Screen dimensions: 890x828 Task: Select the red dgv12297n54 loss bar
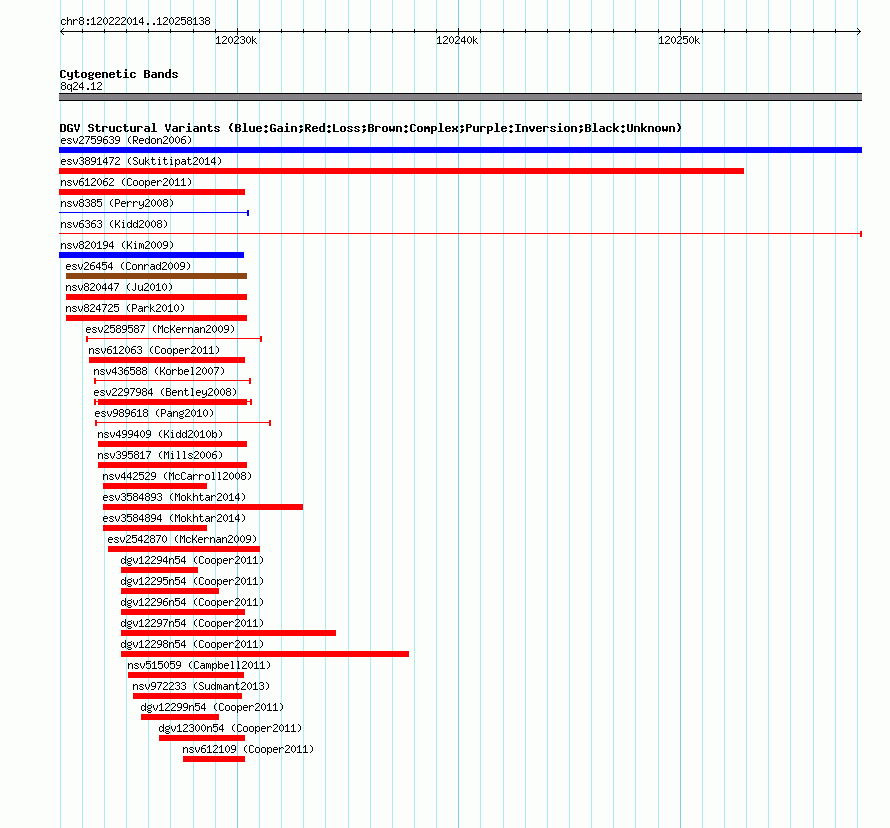[x=228, y=633]
